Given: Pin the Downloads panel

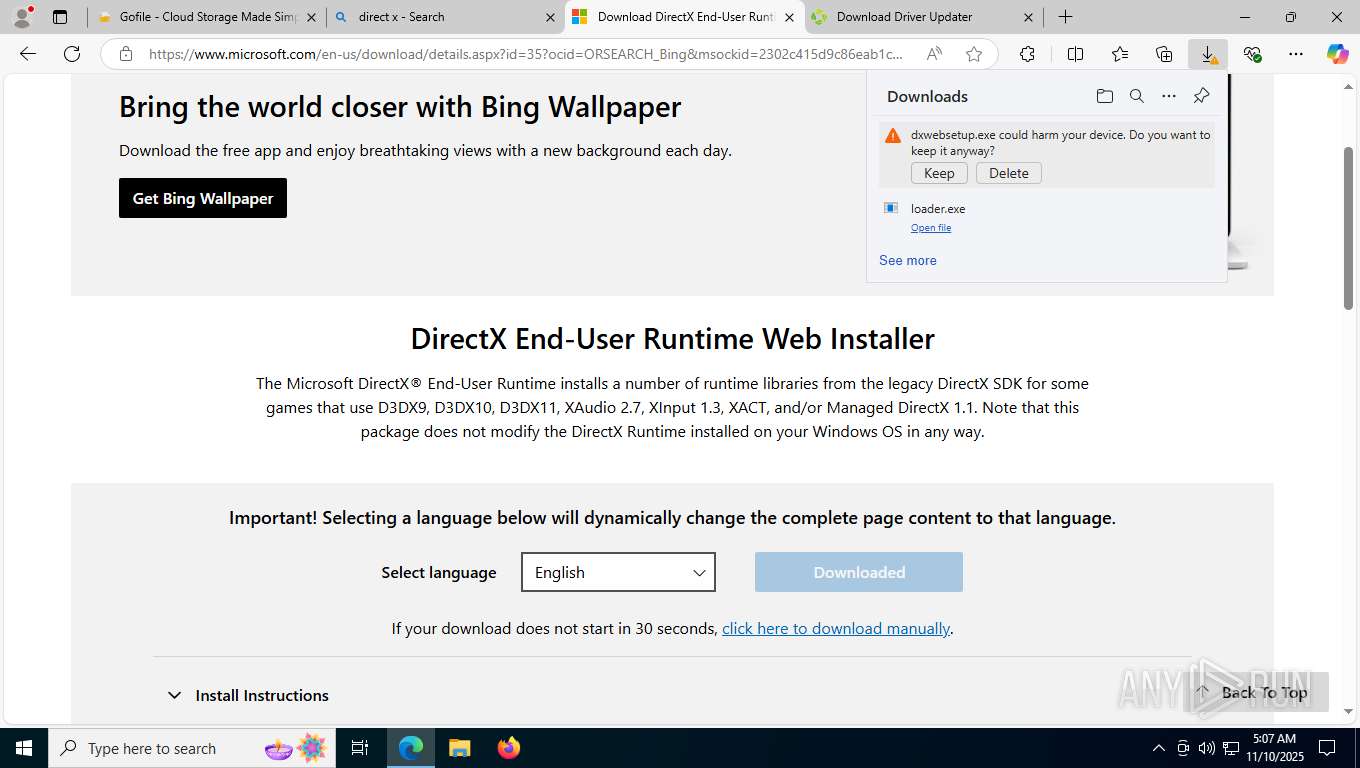Looking at the screenshot, I should coord(1201,96).
